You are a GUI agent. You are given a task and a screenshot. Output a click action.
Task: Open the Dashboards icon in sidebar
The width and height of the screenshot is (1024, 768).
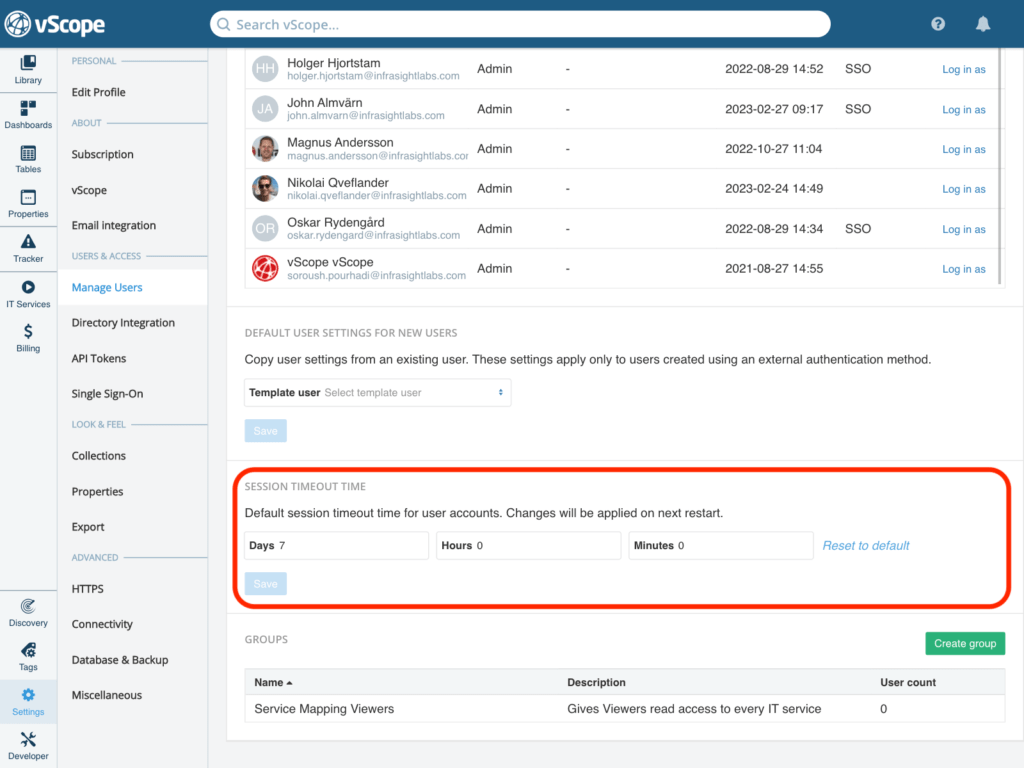(x=28, y=108)
